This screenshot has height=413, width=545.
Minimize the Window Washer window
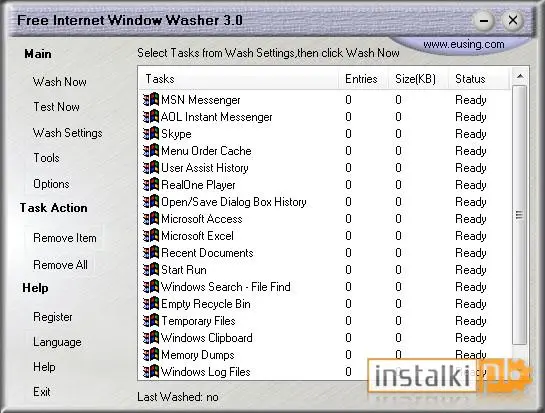pyautogui.click(x=484, y=21)
